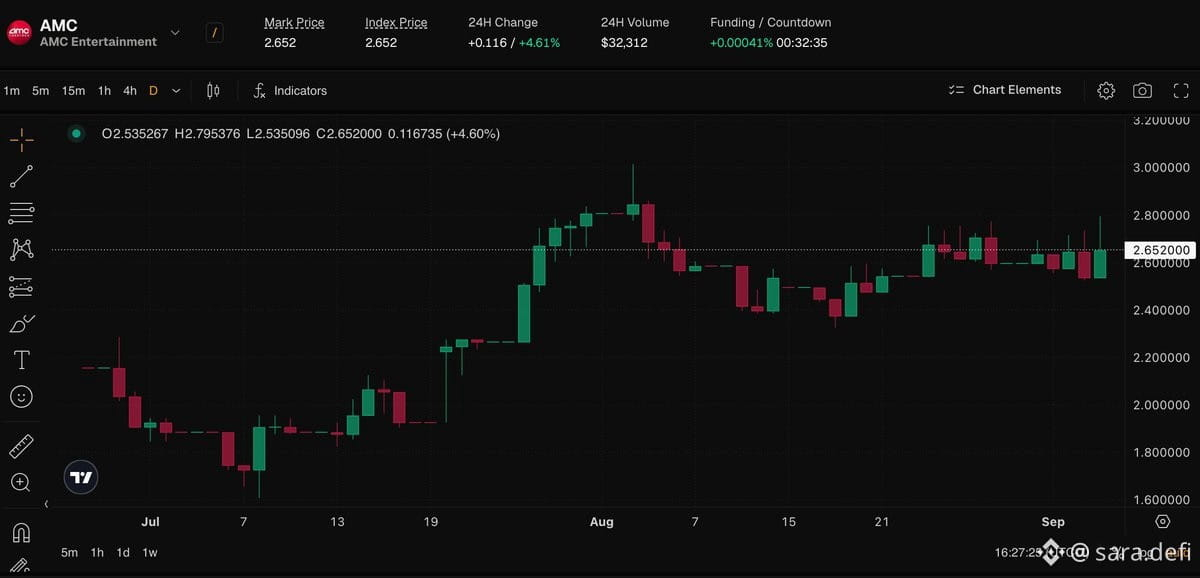
Task: Switch to the 15m timeframe
Action: tap(73, 91)
